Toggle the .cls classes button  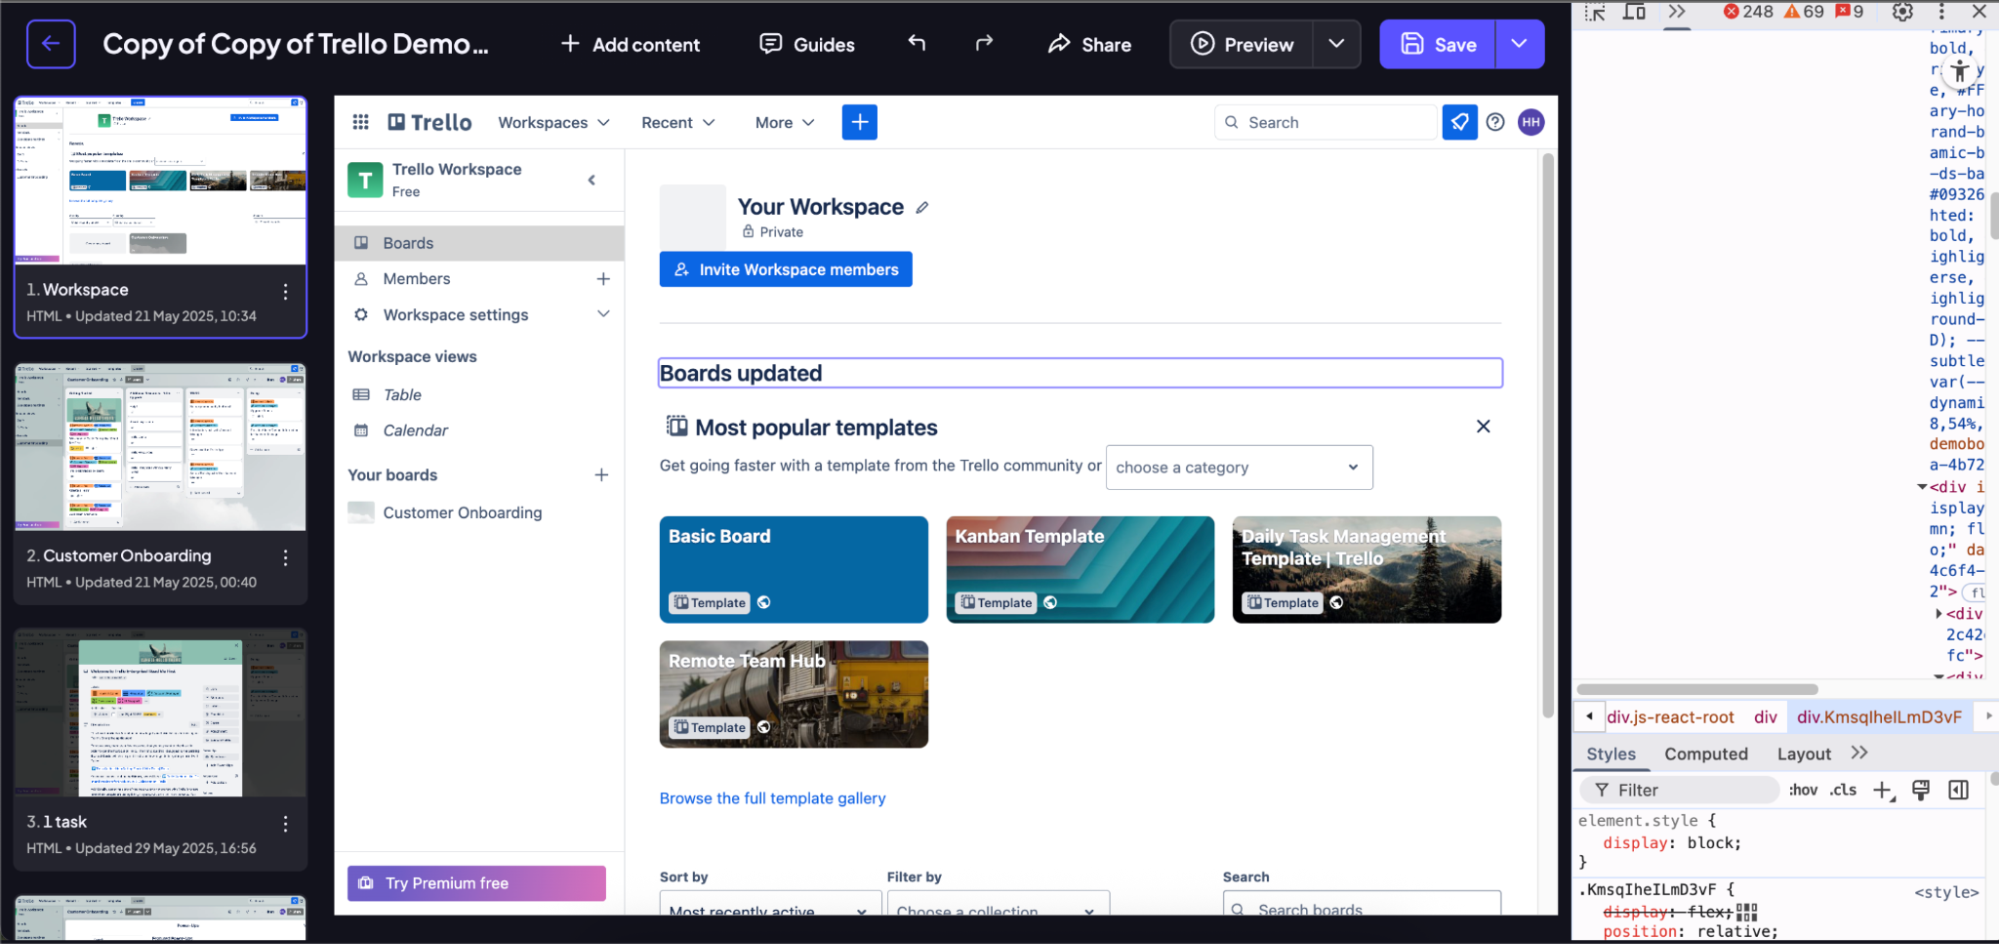1843,790
